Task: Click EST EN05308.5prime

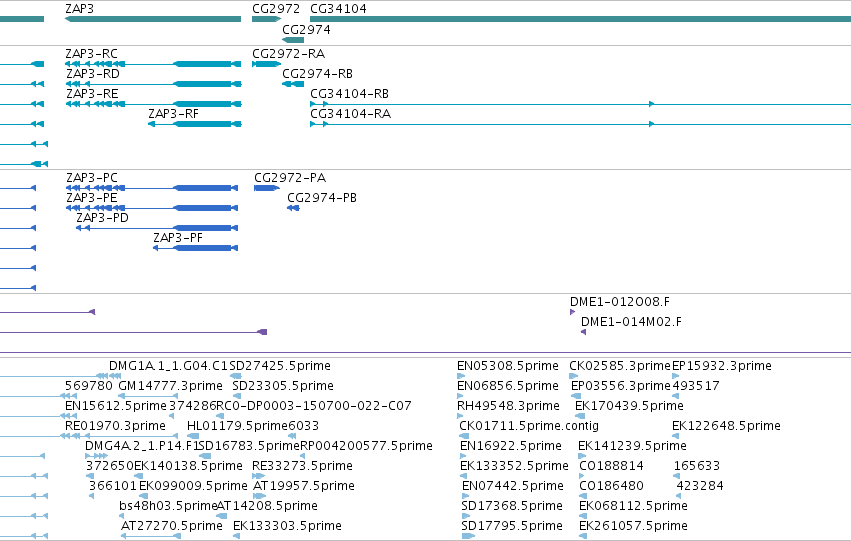Action: 508,366
